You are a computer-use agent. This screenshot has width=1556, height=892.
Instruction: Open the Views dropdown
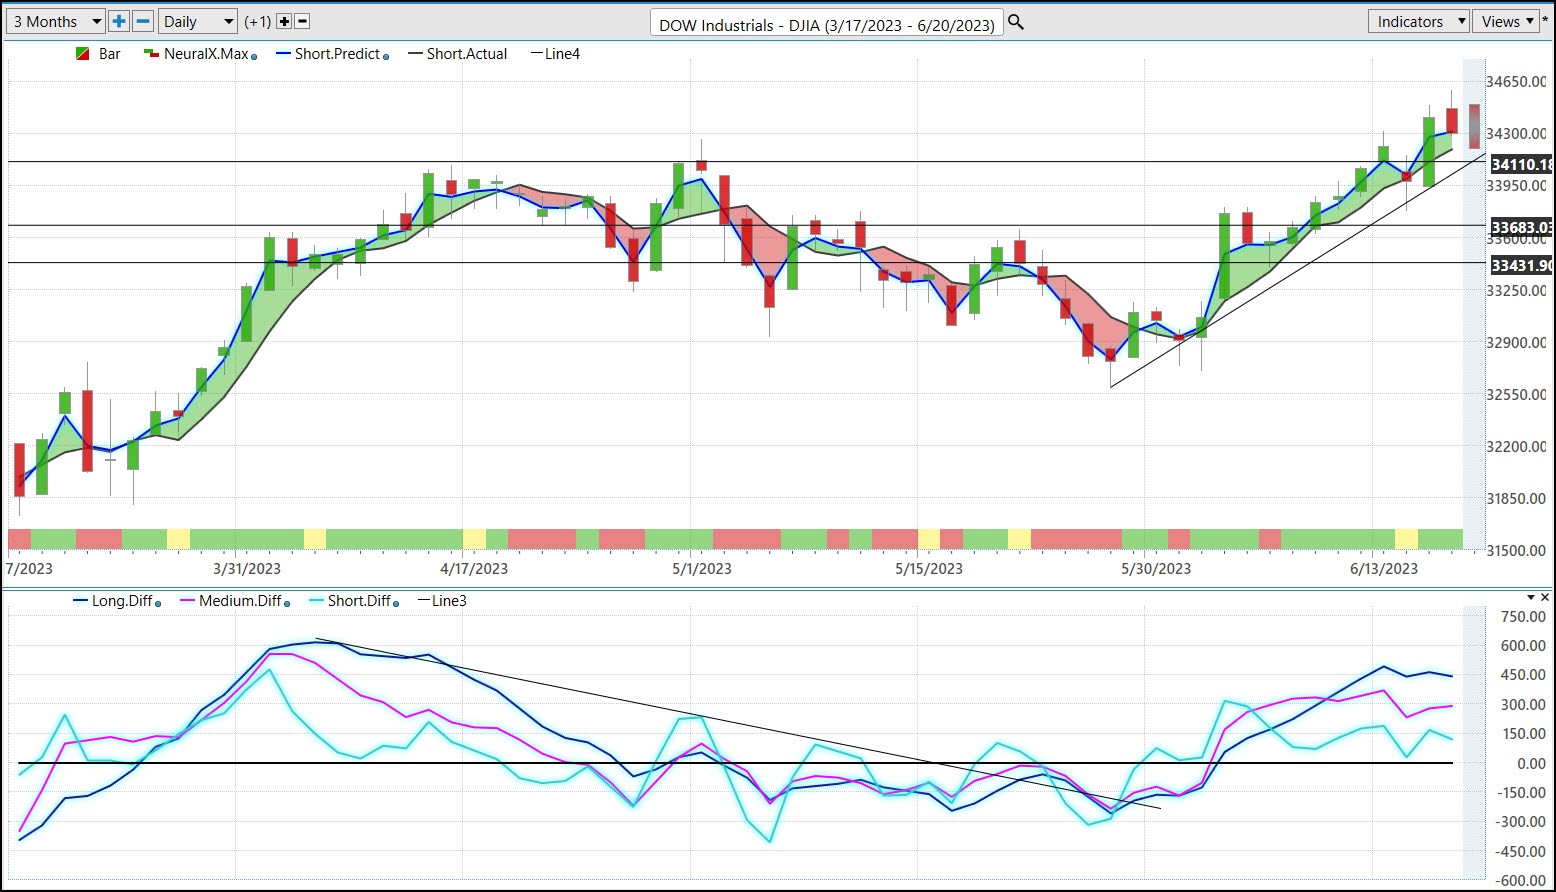[x=1507, y=21]
